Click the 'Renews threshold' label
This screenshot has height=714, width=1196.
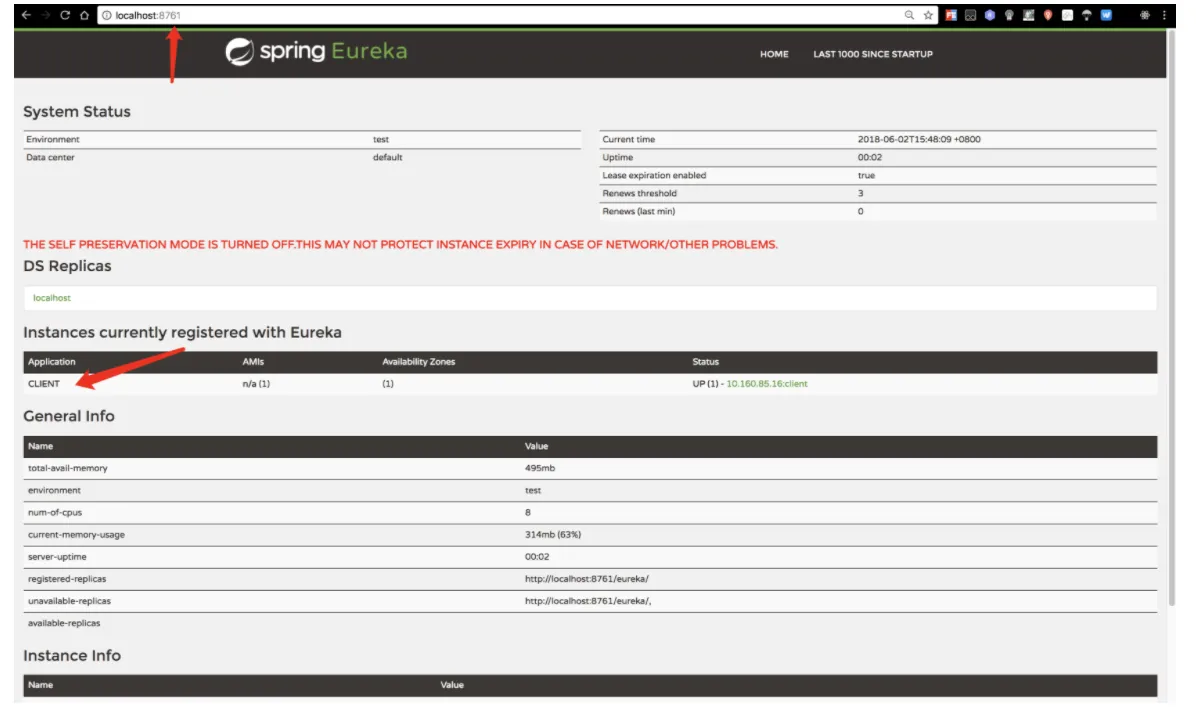(x=639, y=194)
